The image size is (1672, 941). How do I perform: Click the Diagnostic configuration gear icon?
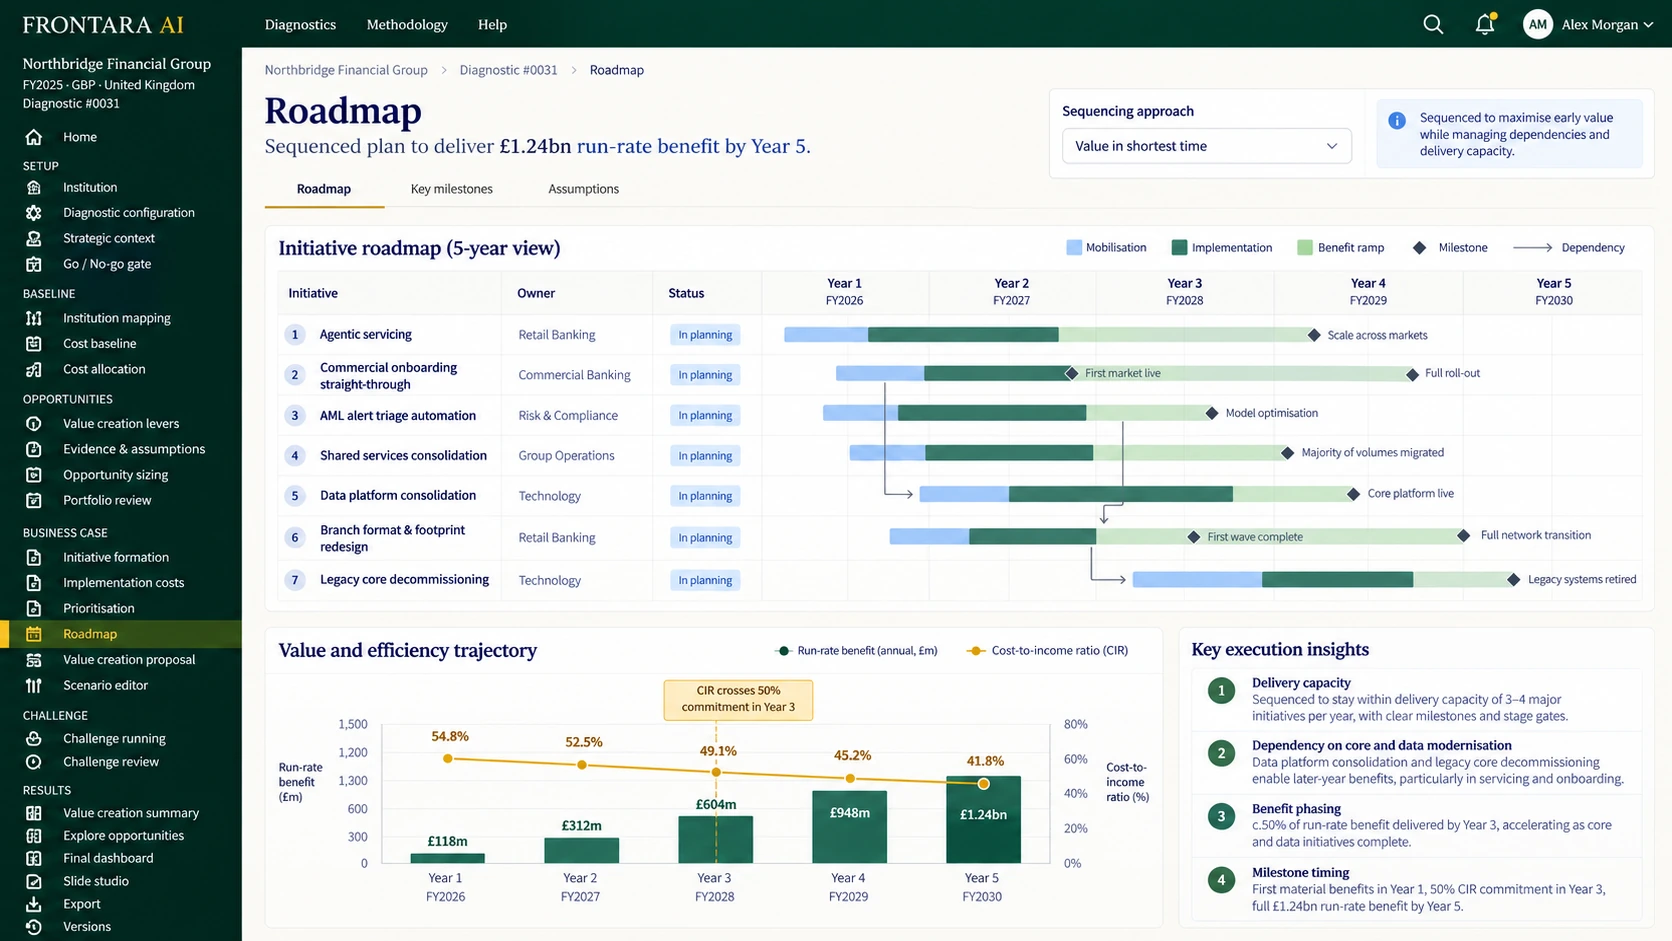pos(34,213)
